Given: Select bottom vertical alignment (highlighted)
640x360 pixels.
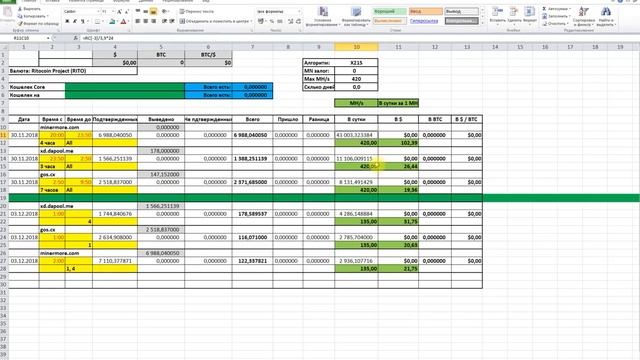Looking at the screenshot, I should 153,11.
